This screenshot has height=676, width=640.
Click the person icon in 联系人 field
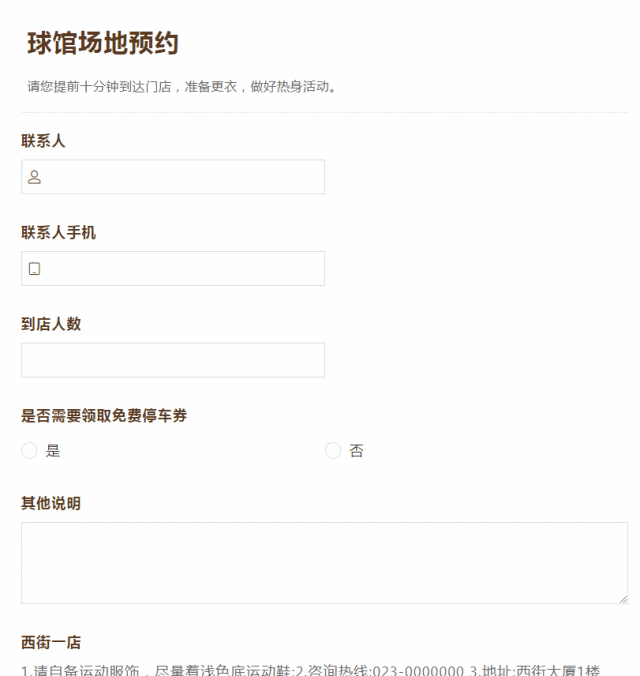point(34,177)
